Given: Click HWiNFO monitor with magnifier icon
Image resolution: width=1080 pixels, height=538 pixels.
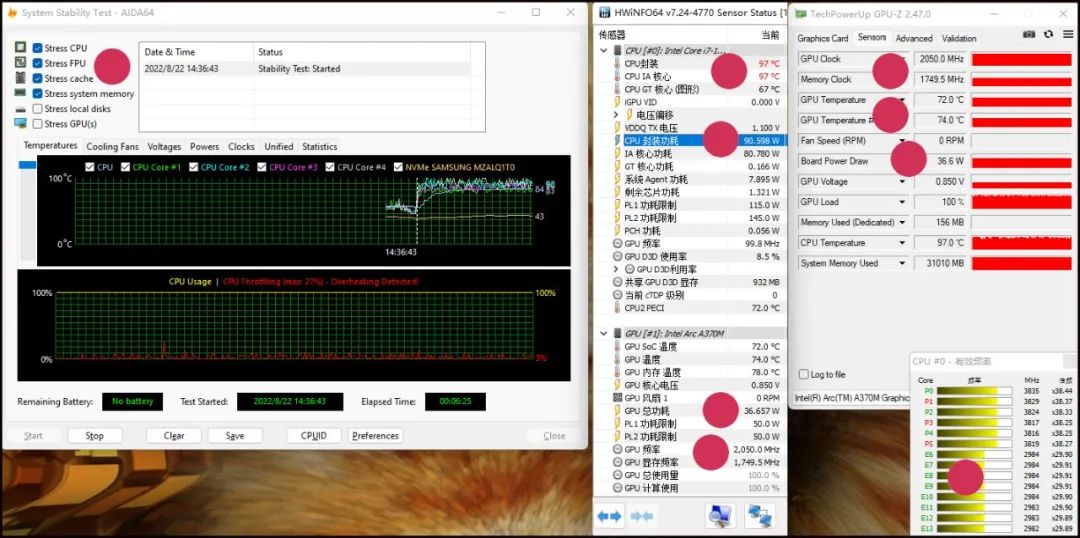Looking at the screenshot, I should [x=720, y=515].
